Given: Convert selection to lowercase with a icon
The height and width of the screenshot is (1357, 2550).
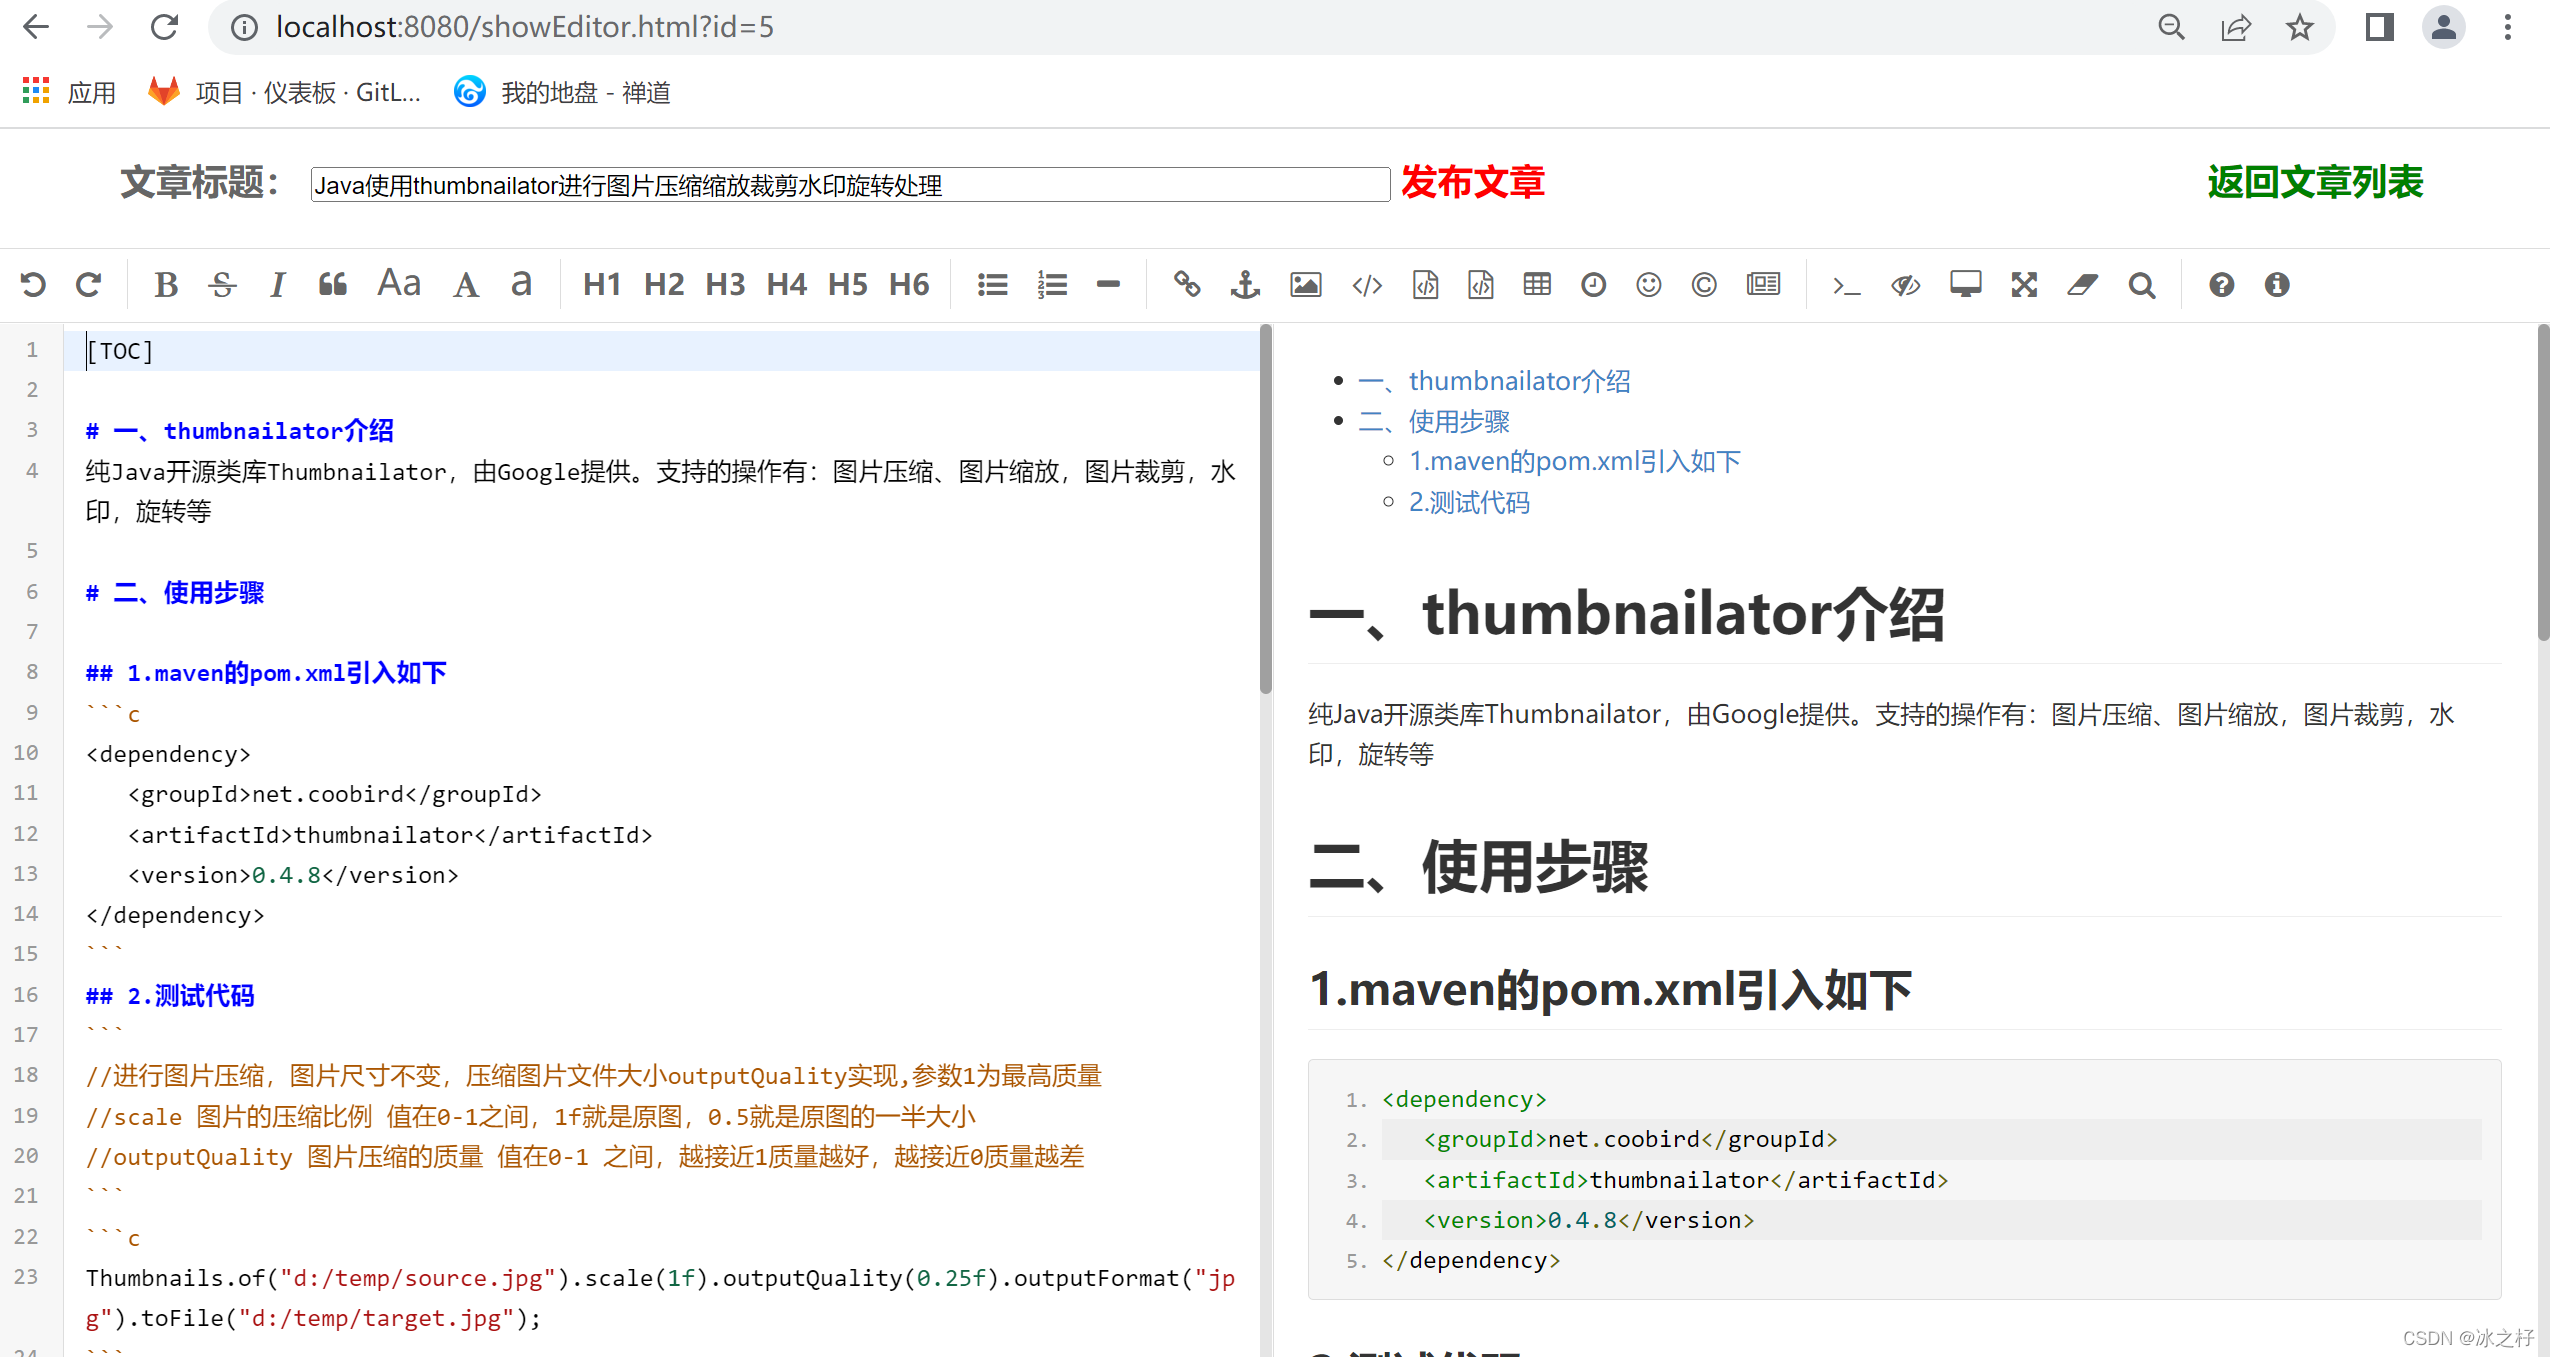Looking at the screenshot, I should [521, 285].
